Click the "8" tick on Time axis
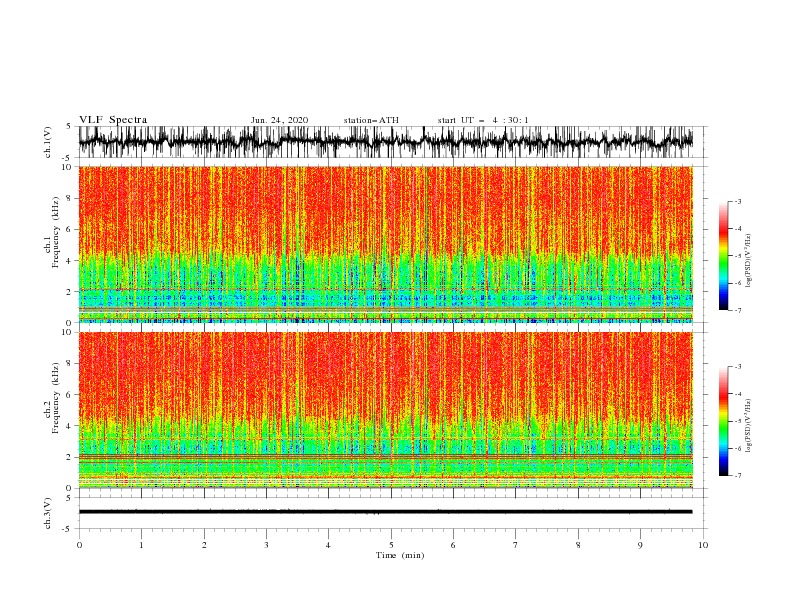The width and height of the screenshot is (792, 612). pyautogui.click(x=578, y=545)
